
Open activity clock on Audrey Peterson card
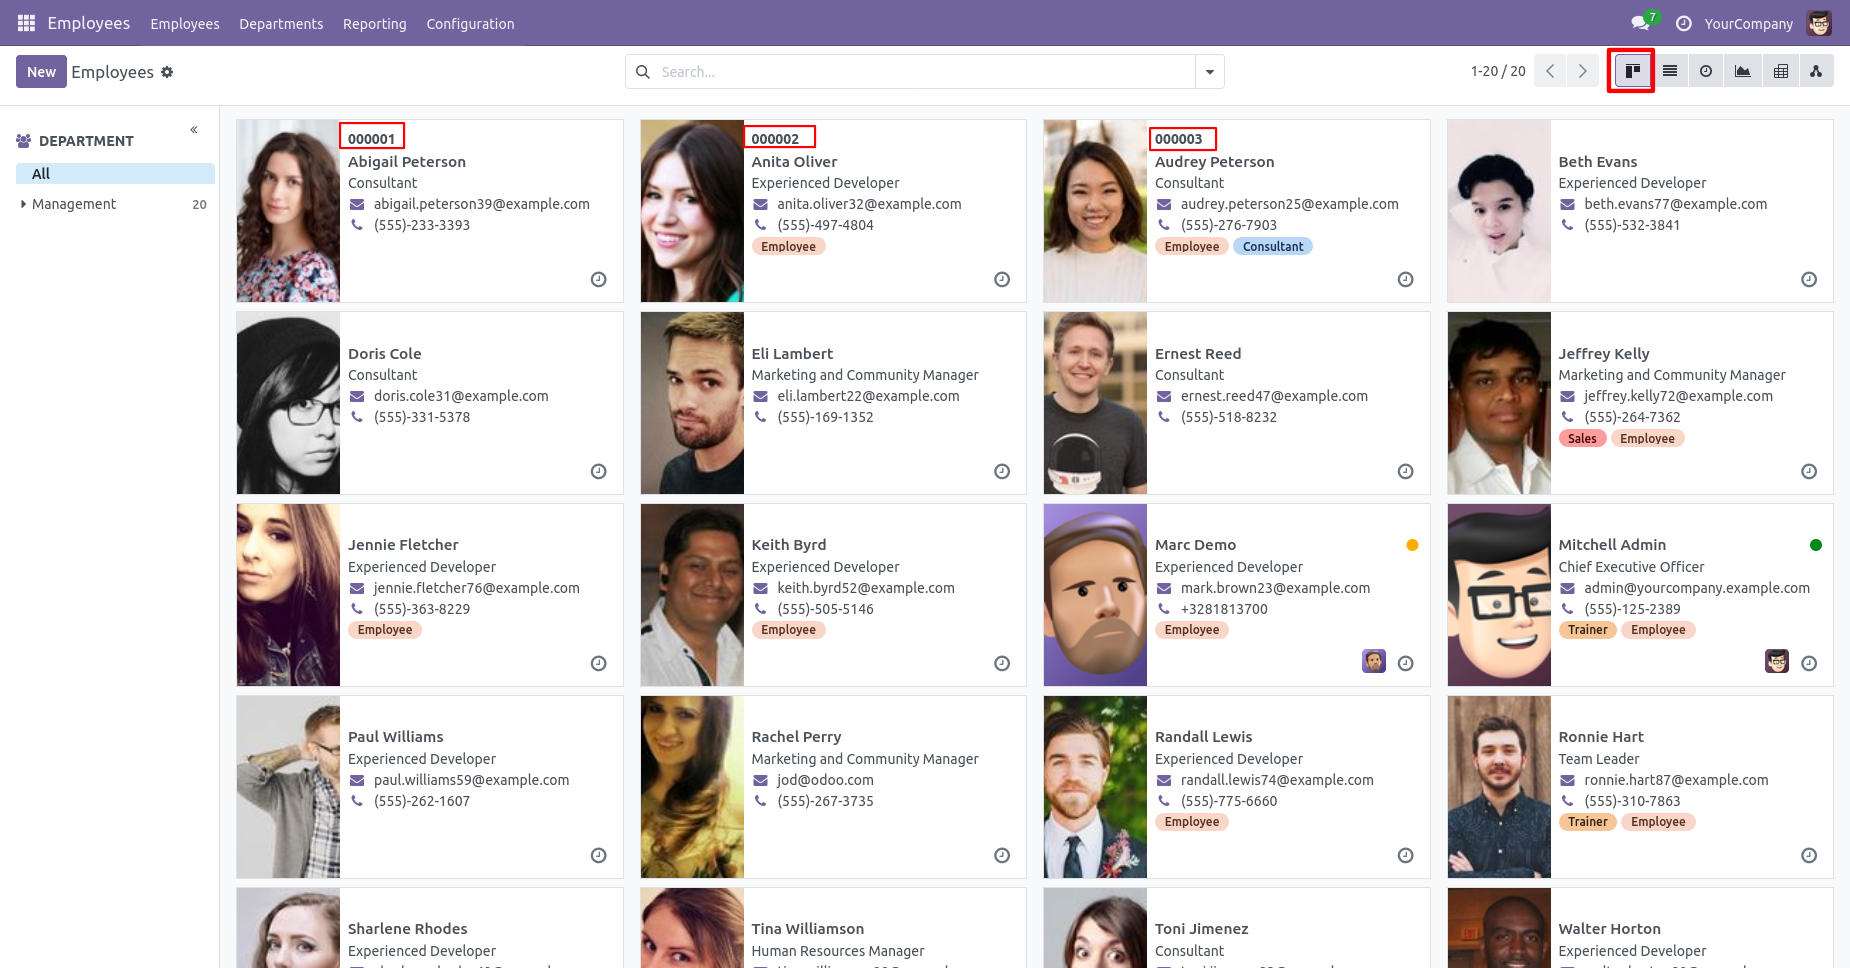point(1405,280)
